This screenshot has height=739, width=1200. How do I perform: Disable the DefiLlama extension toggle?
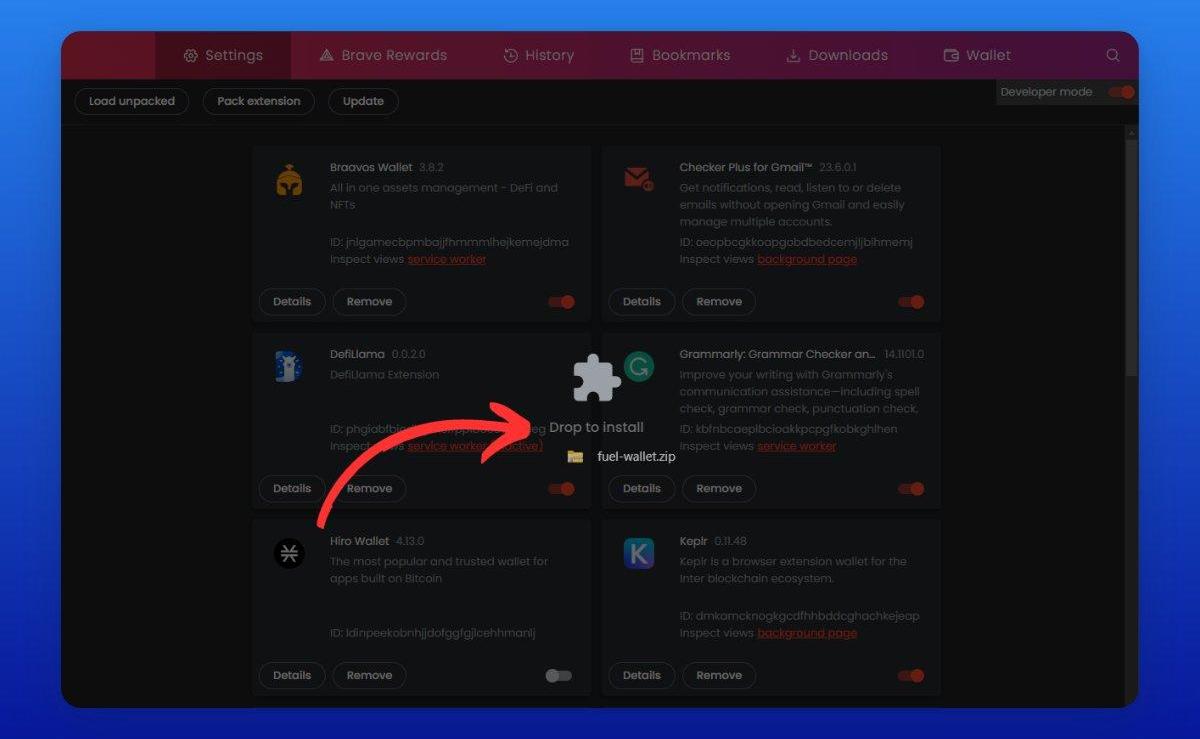(x=562, y=489)
